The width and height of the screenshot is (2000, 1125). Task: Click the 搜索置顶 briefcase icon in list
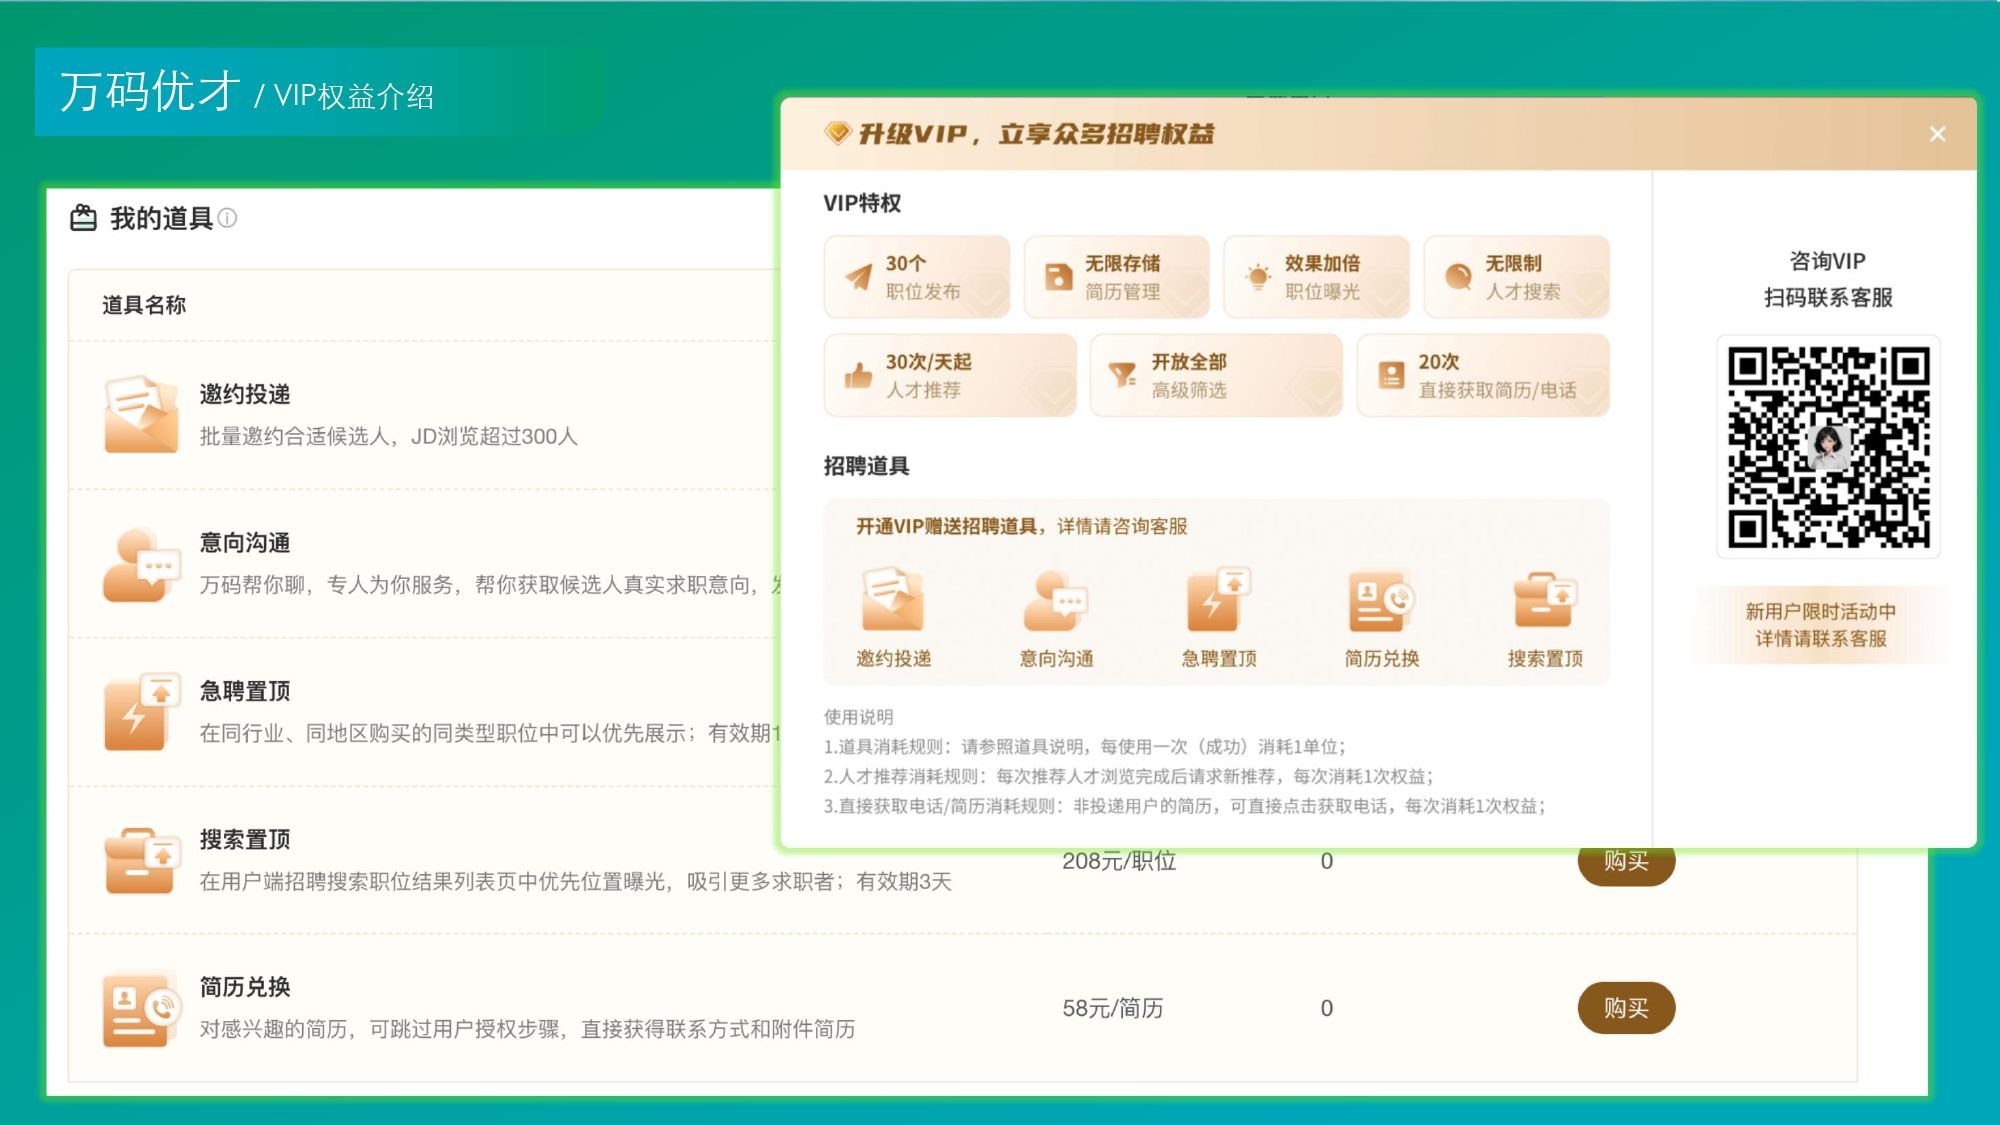coord(140,860)
